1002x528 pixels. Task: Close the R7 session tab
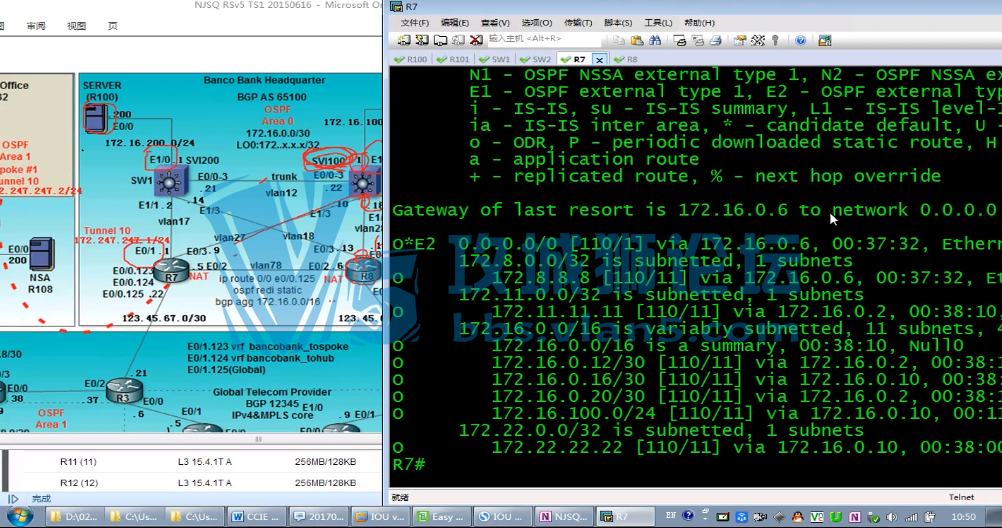click(599, 59)
